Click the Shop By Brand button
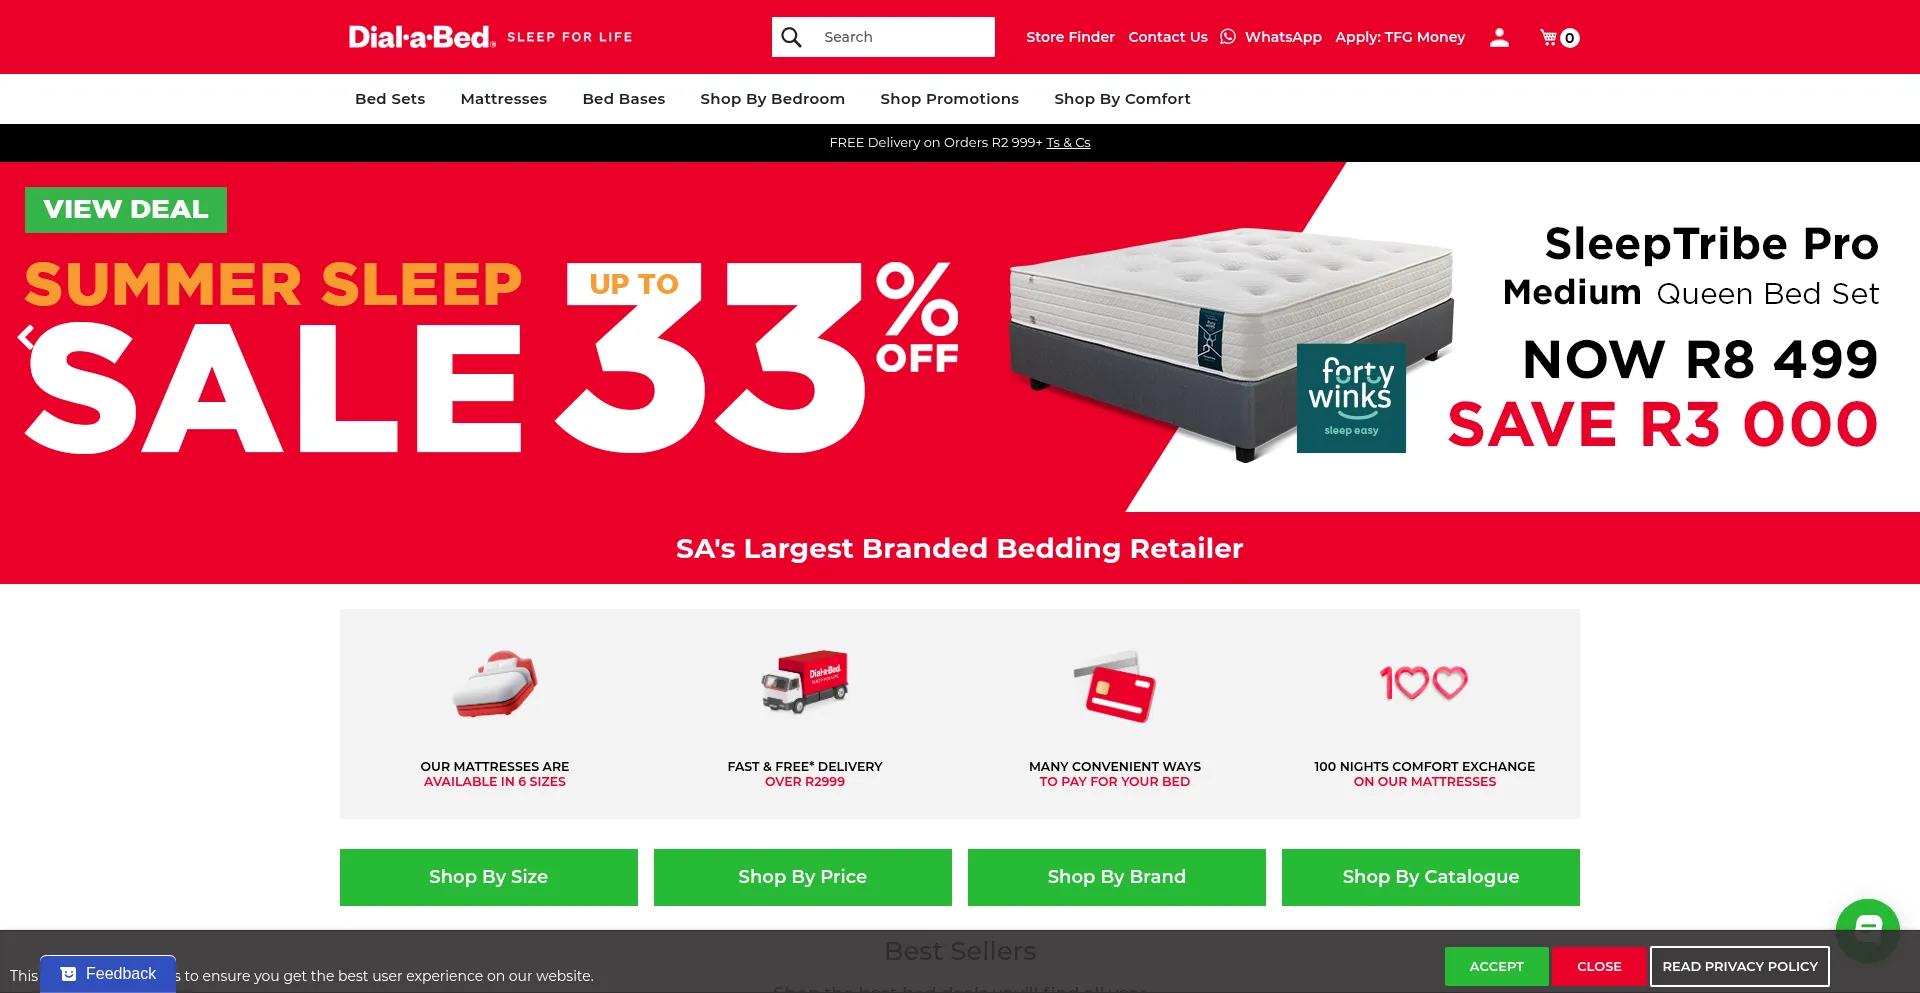Viewport: 1920px width, 993px height. (1117, 877)
